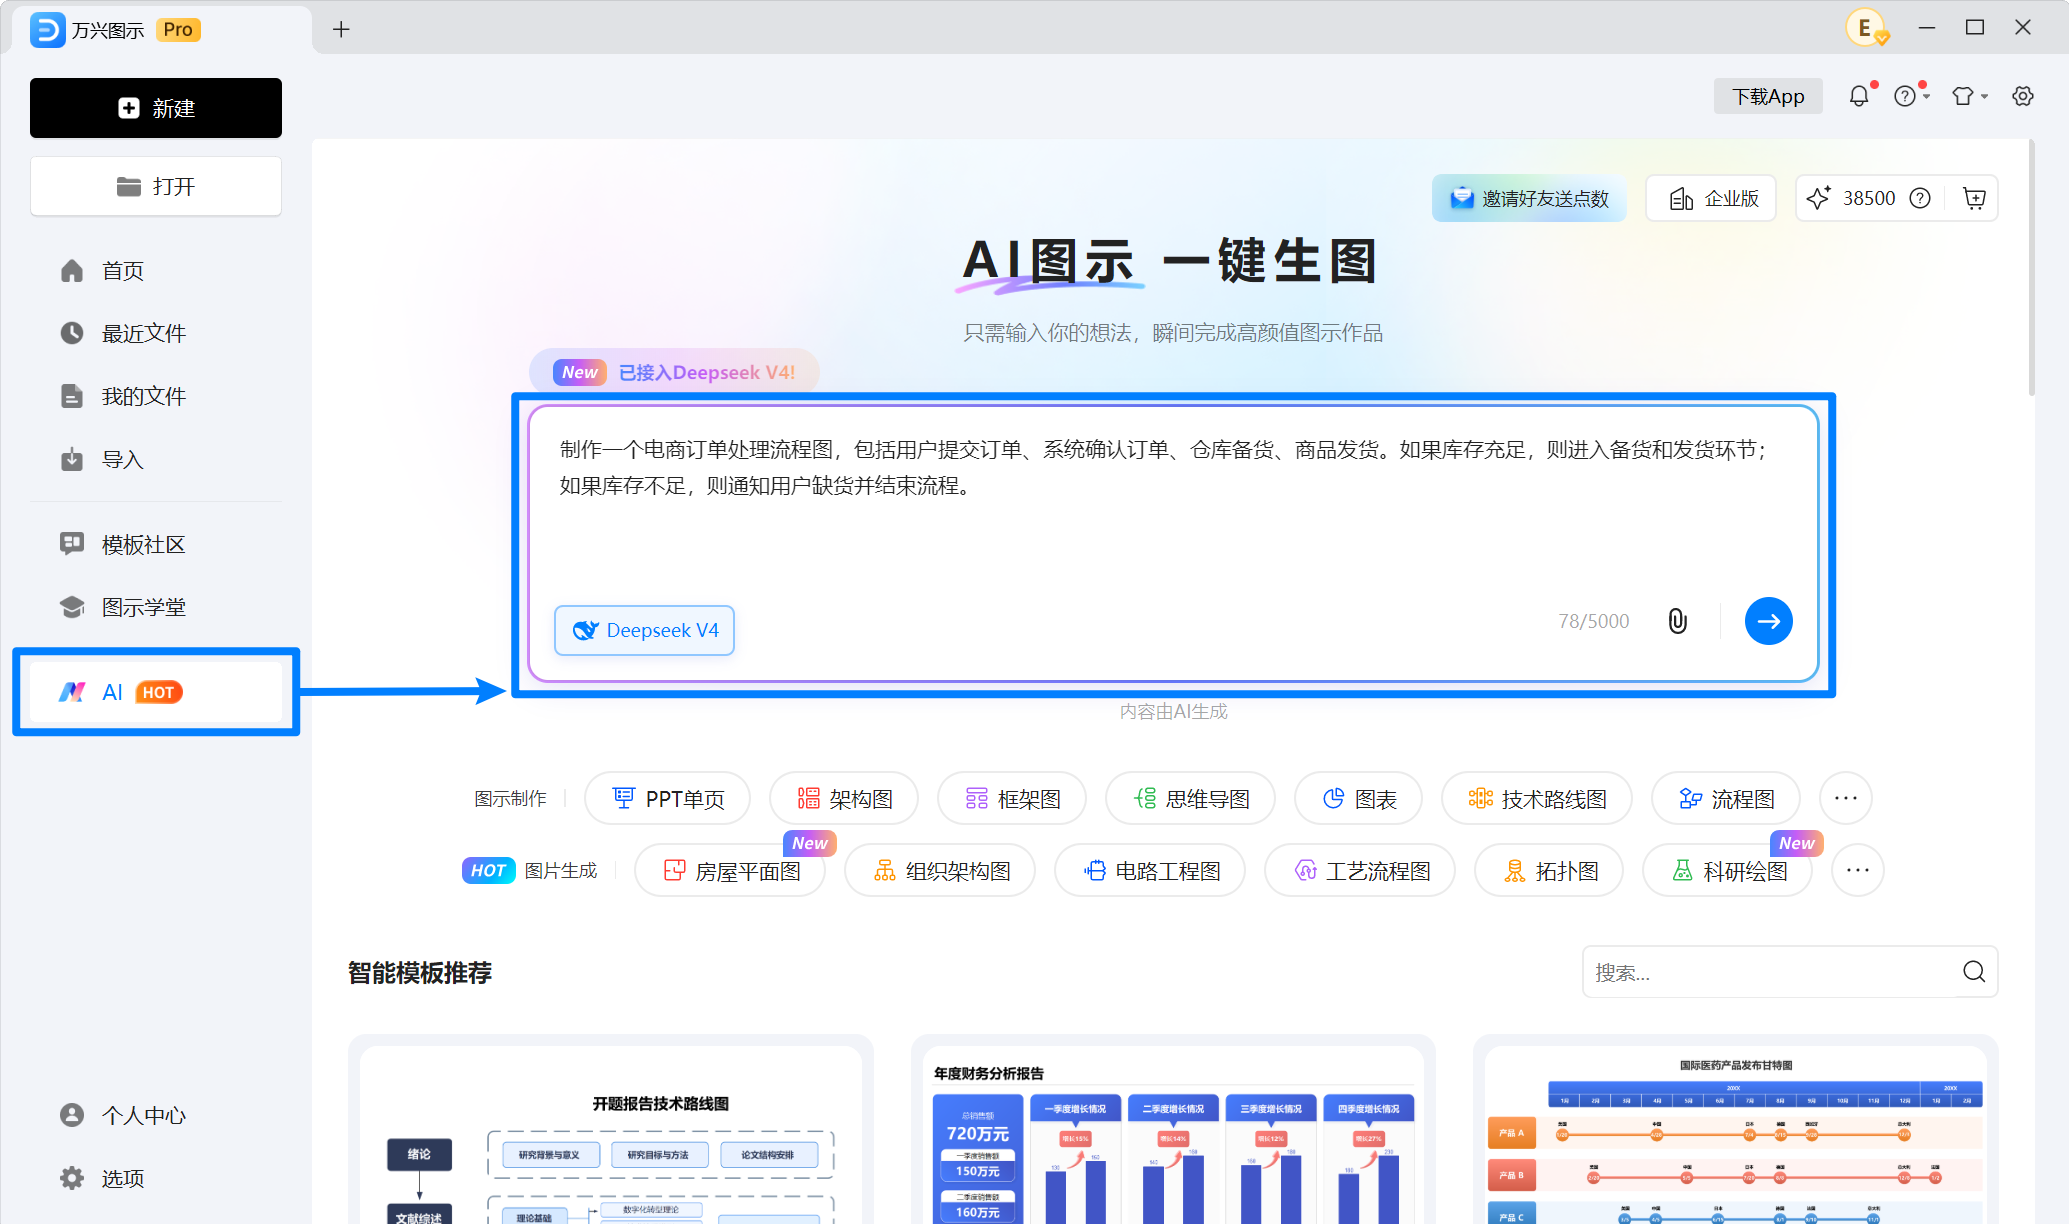Click the shopping cart icon
Image resolution: width=2069 pixels, height=1224 pixels.
[1974, 198]
